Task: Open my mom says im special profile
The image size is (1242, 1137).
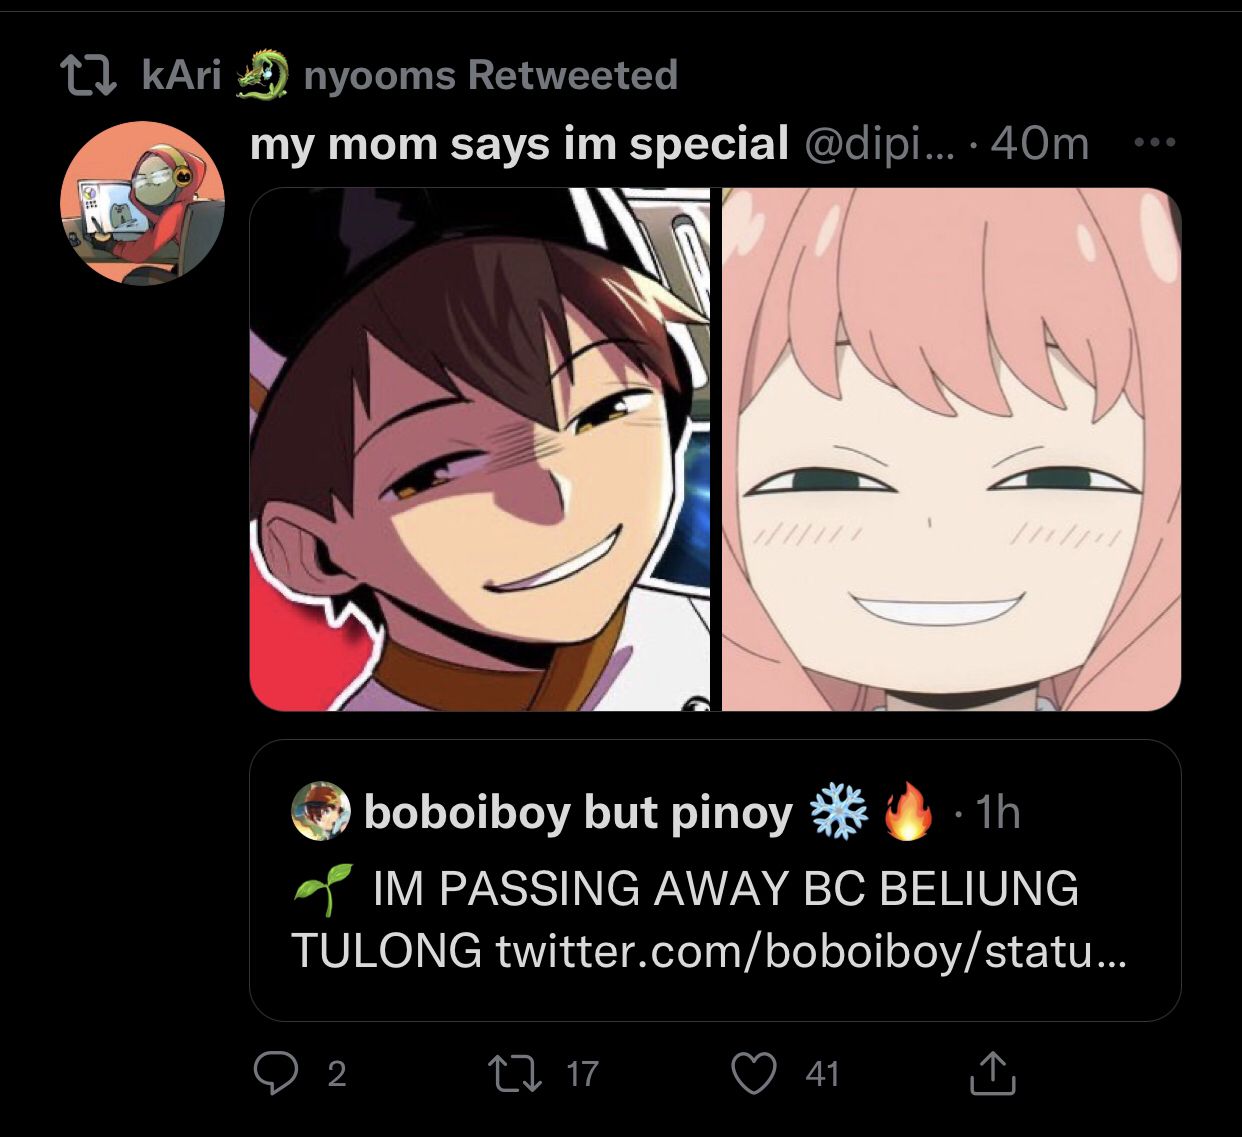Action: (519, 144)
